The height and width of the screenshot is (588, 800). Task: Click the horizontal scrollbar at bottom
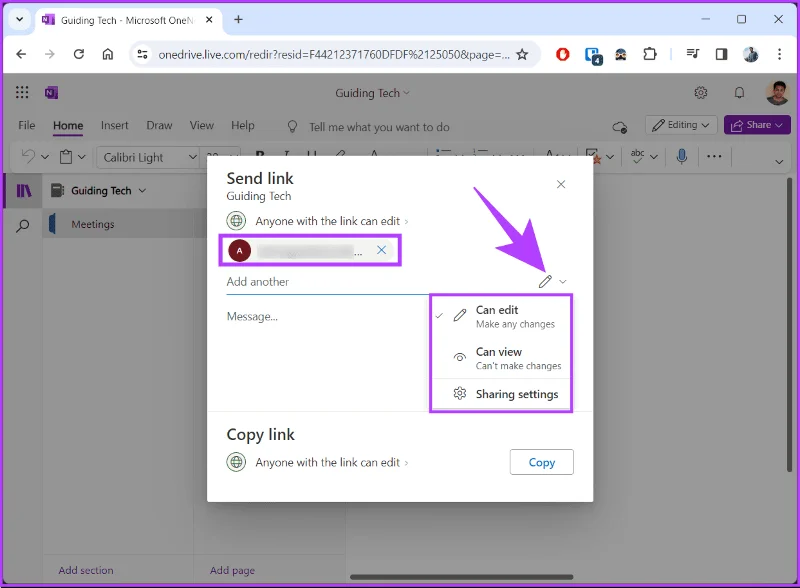pyautogui.click(x=461, y=577)
